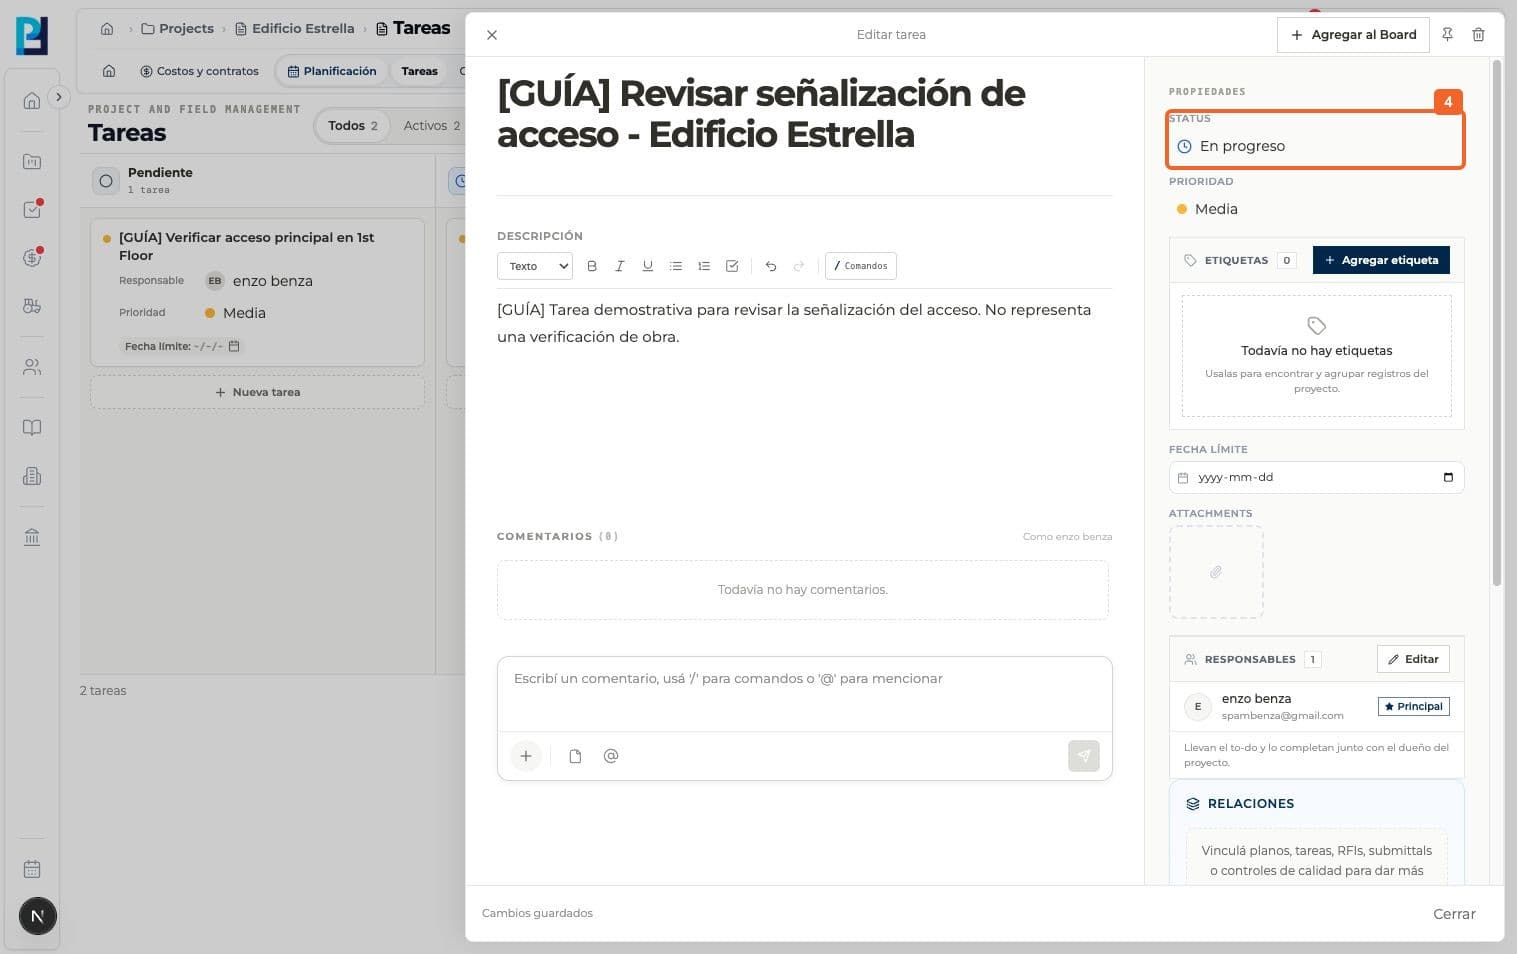Close the Editar tarea panel with X
Viewport: 1517px width, 954px height.
492,35
